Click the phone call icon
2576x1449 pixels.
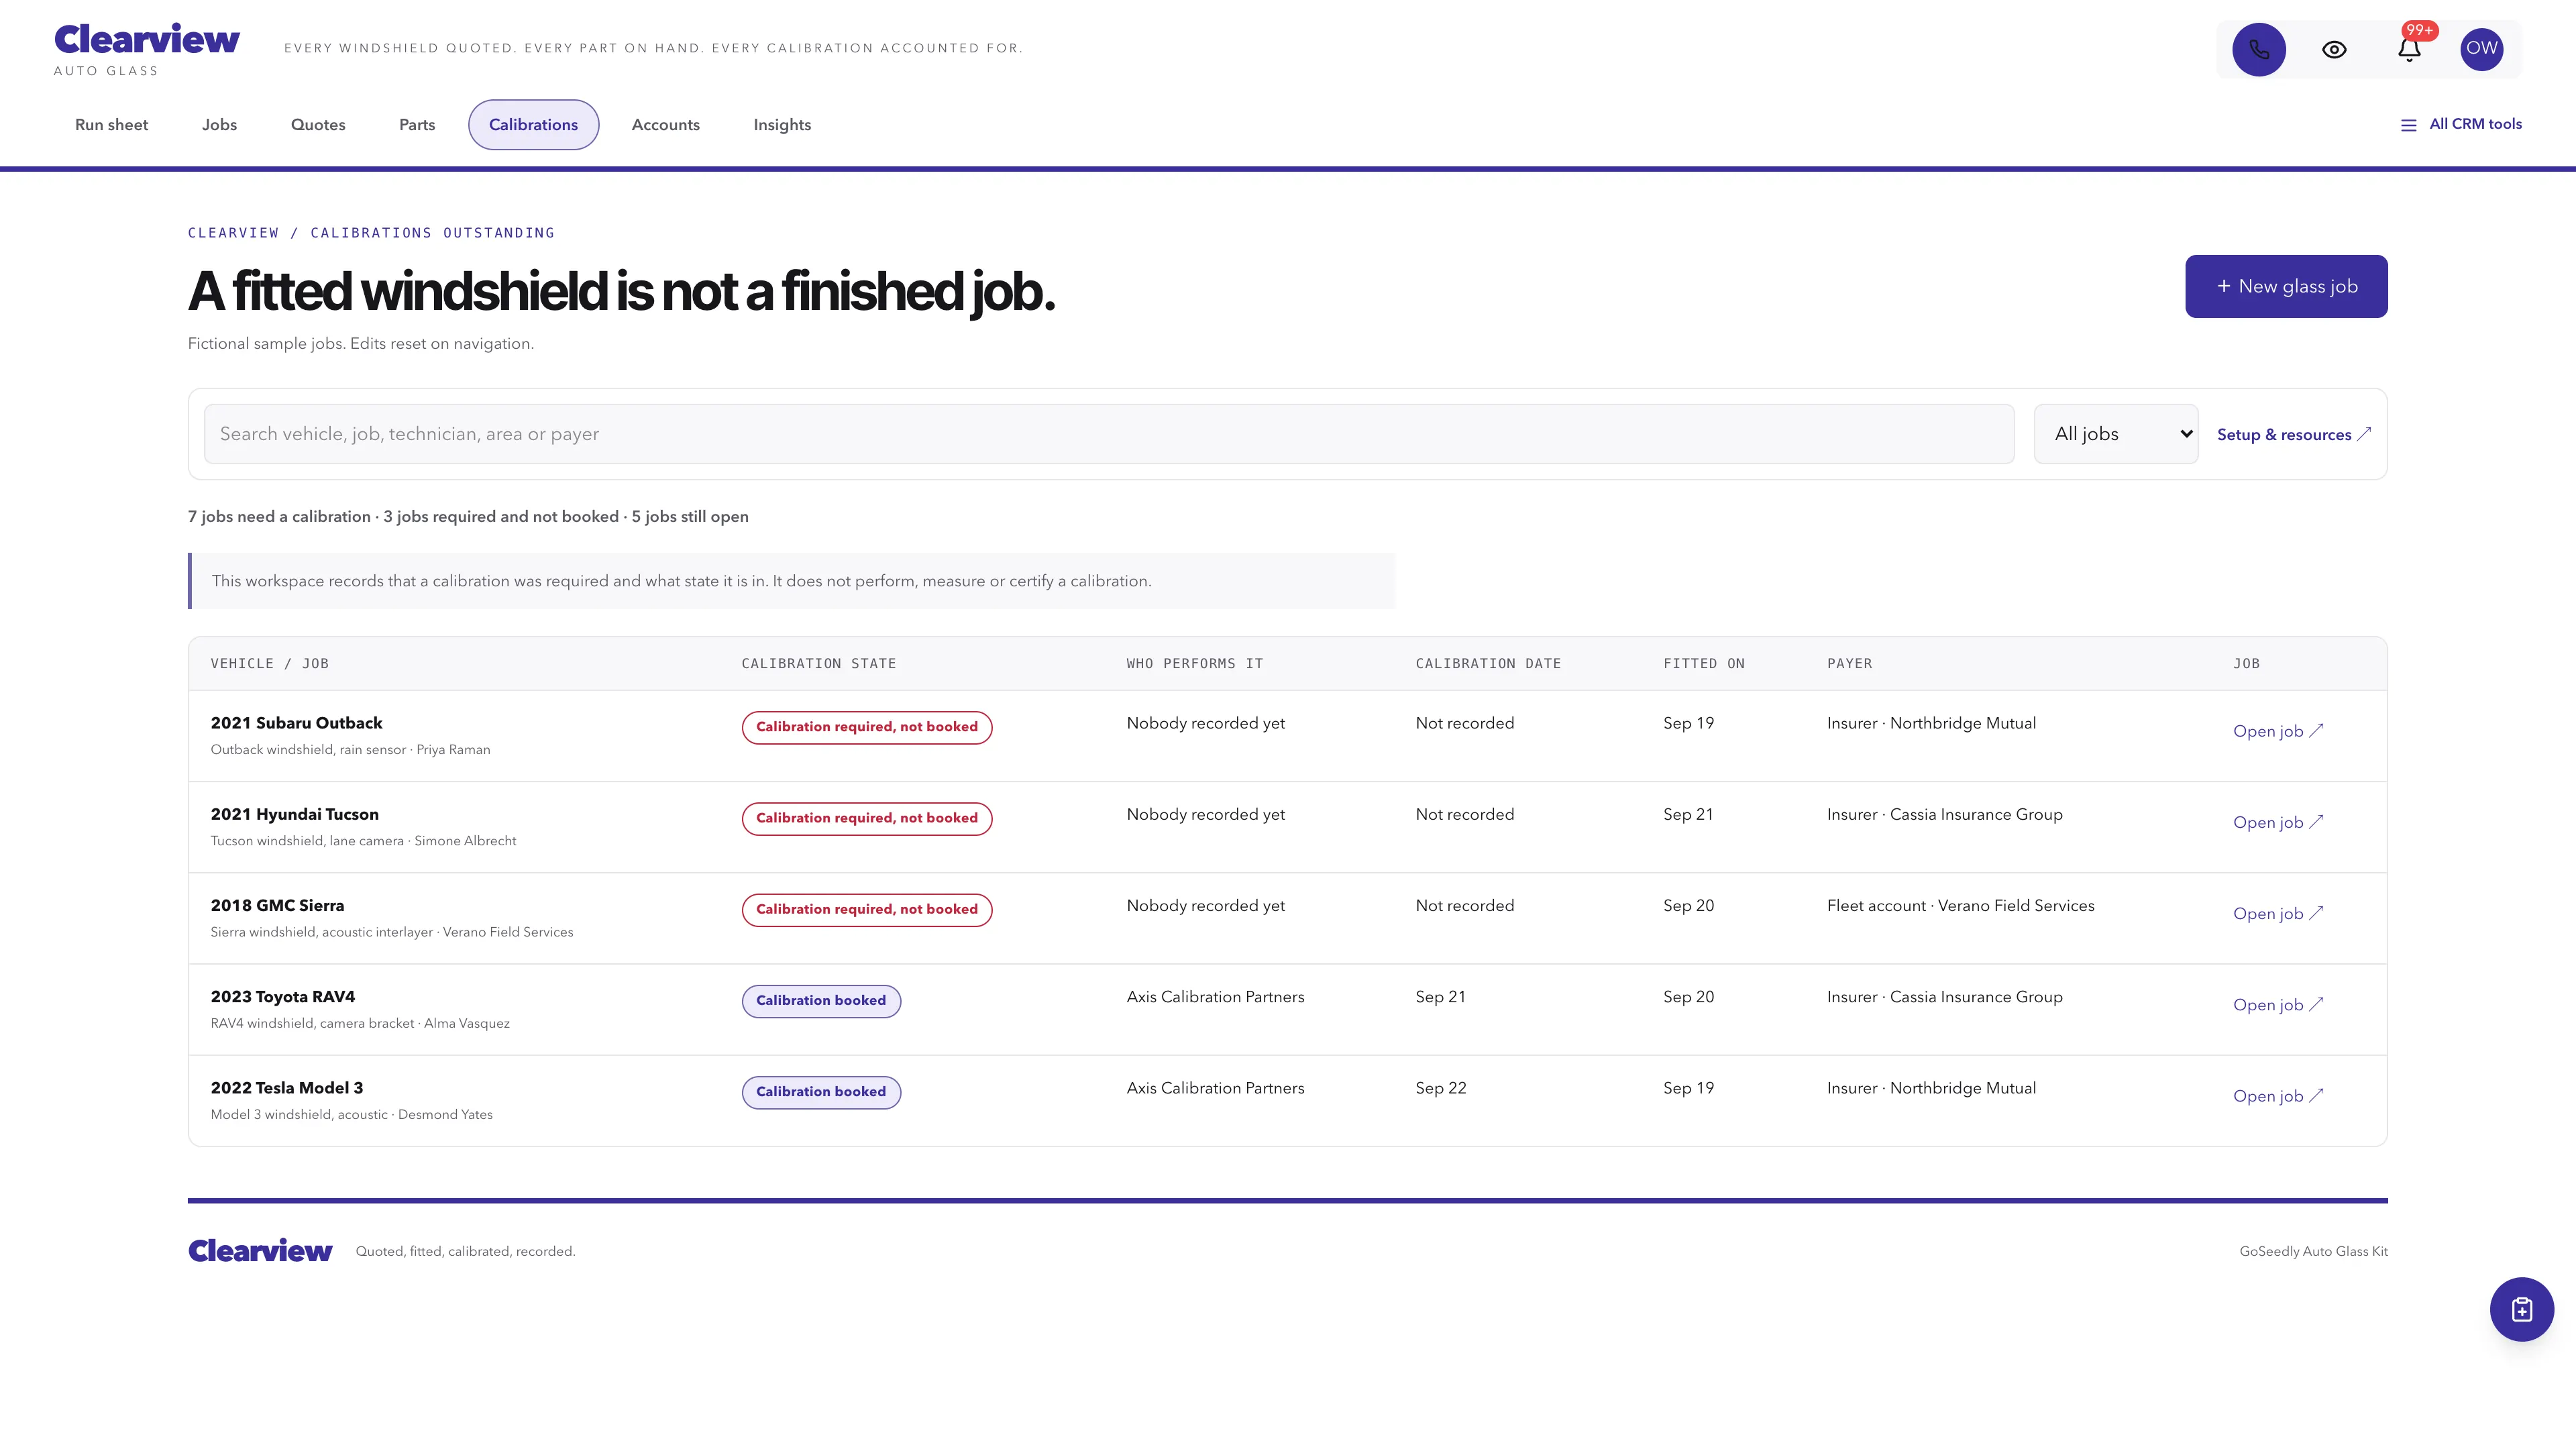[2259, 49]
